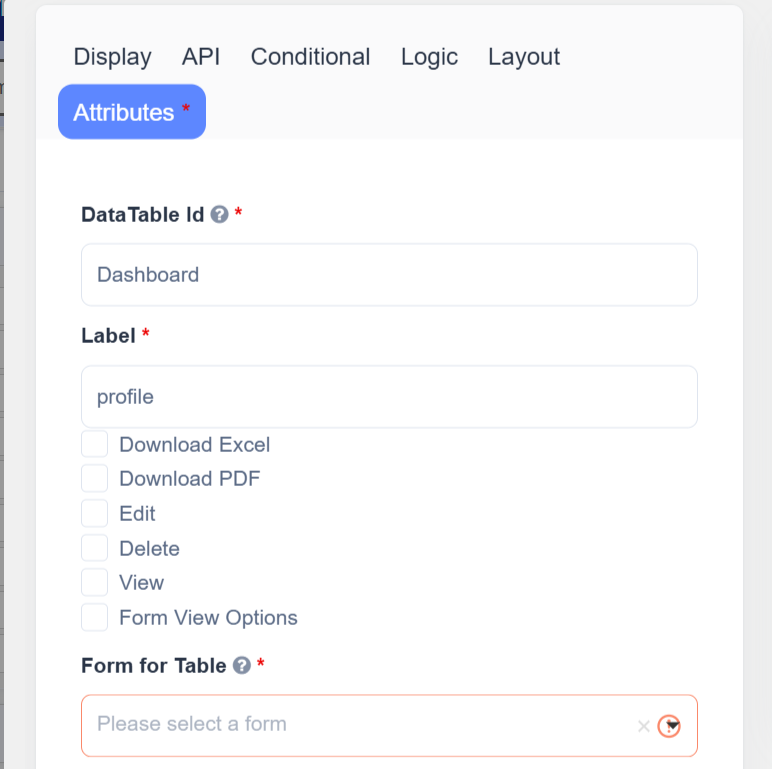Click the DataTable Id help icon
The height and width of the screenshot is (769, 772).
(x=220, y=214)
